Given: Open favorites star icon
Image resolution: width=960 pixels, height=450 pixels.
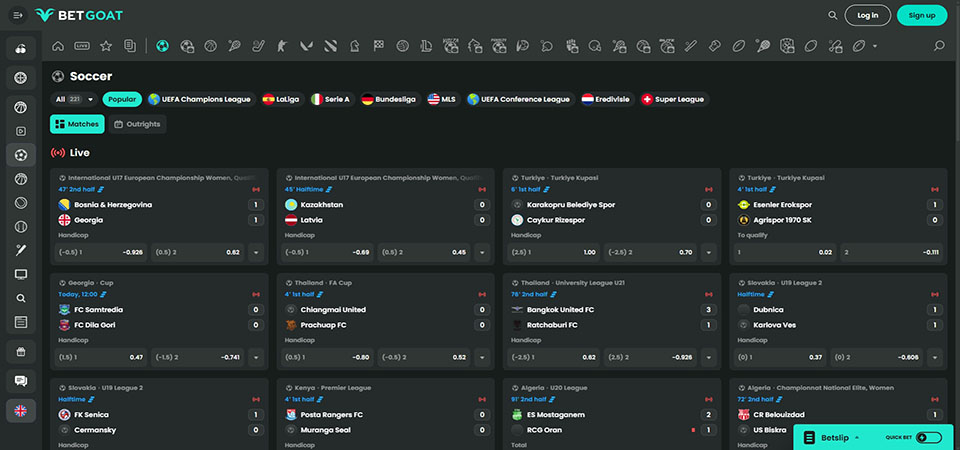Looking at the screenshot, I should tap(106, 46).
